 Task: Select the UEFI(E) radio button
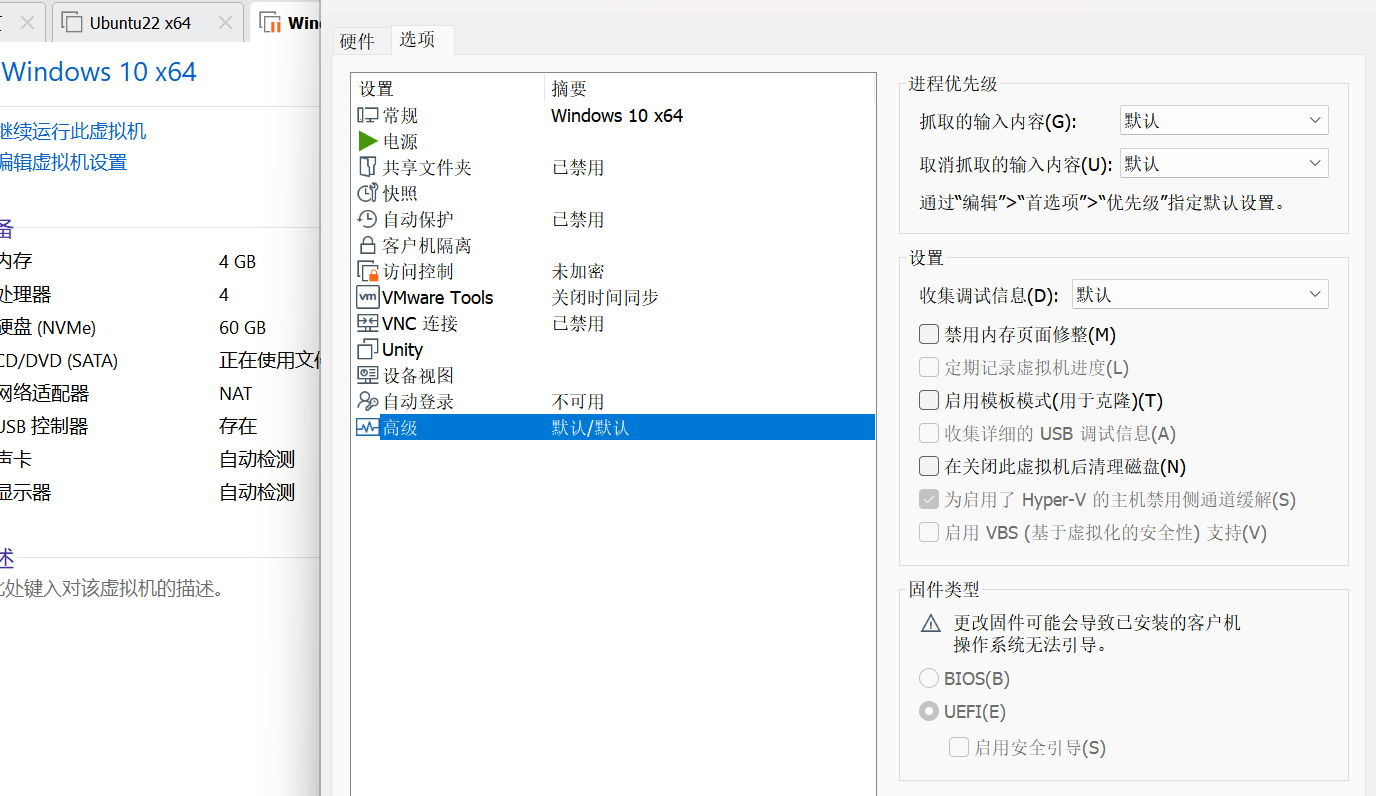[929, 712]
